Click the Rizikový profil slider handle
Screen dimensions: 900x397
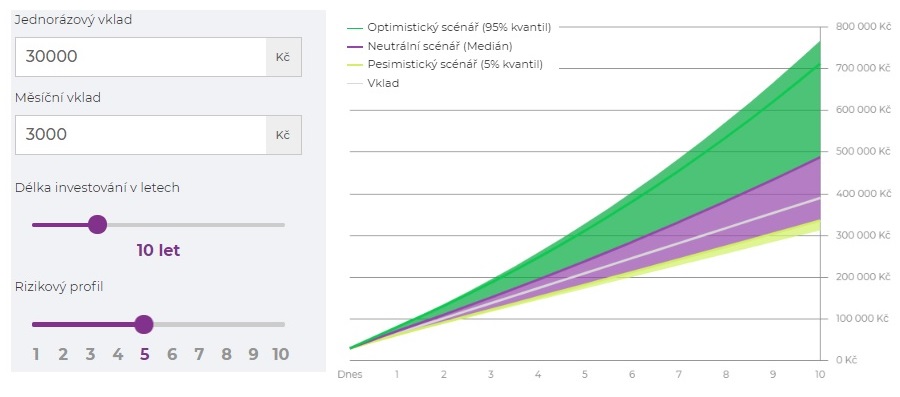[144, 324]
